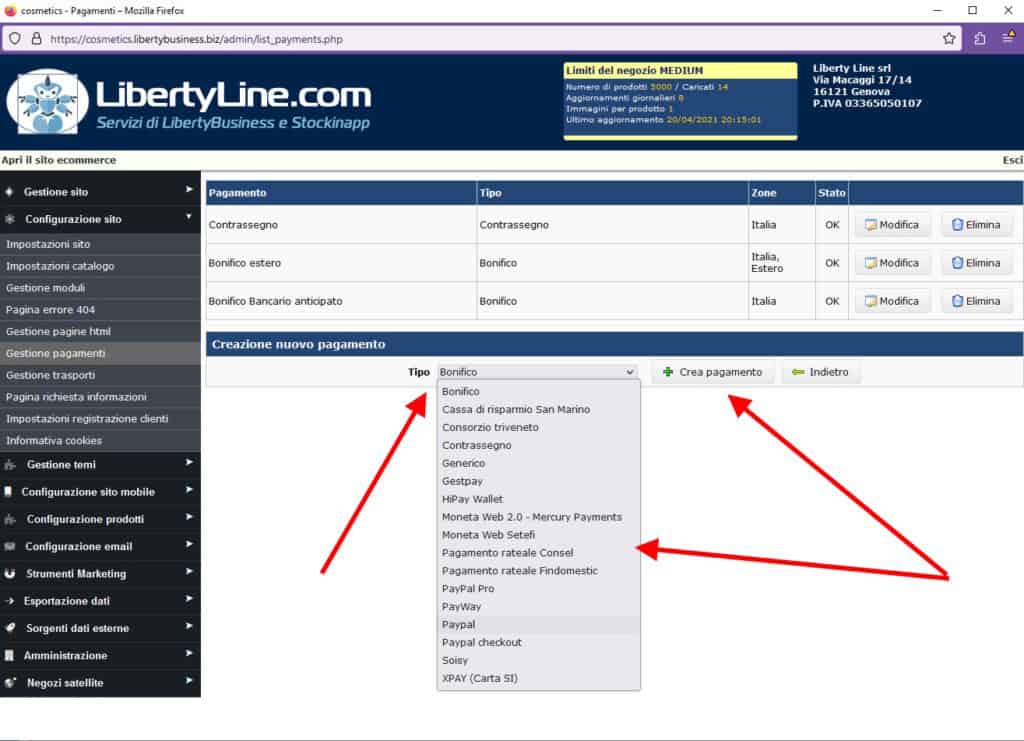Select Moneta Web Setefi option
Viewport: 1024px width, 741px height.
tap(538, 535)
